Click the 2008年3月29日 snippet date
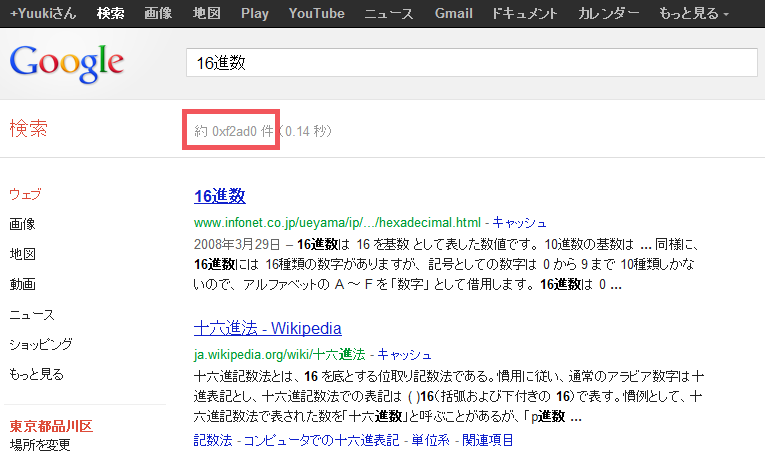 tap(237, 244)
